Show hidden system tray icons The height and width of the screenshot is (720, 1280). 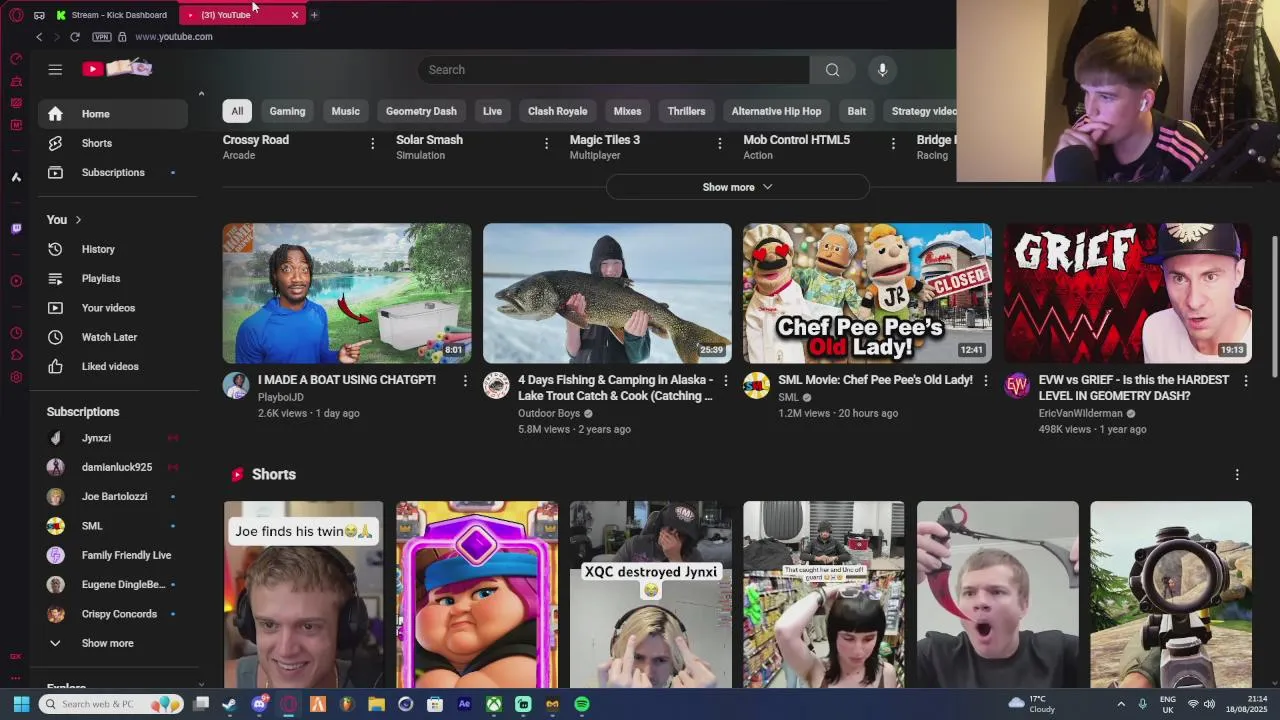pos(1120,704)
